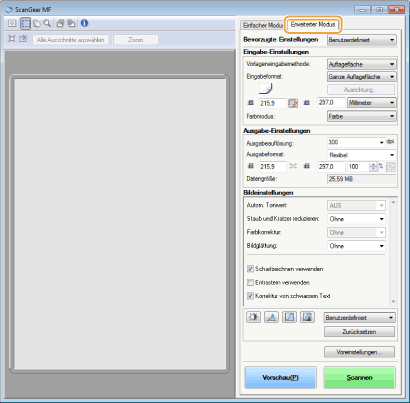Click the Bildeinstellungen scrollbar down arrow
This screenshot has height=403, width=410.
(393, 302)
